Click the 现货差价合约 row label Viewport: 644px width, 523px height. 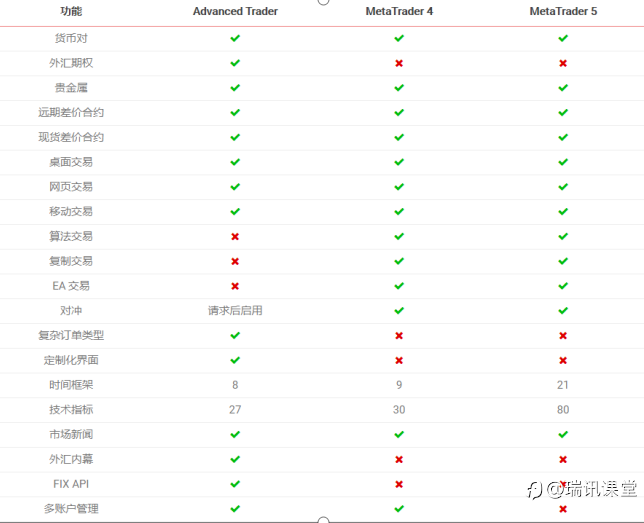click(x=71, y=137)
